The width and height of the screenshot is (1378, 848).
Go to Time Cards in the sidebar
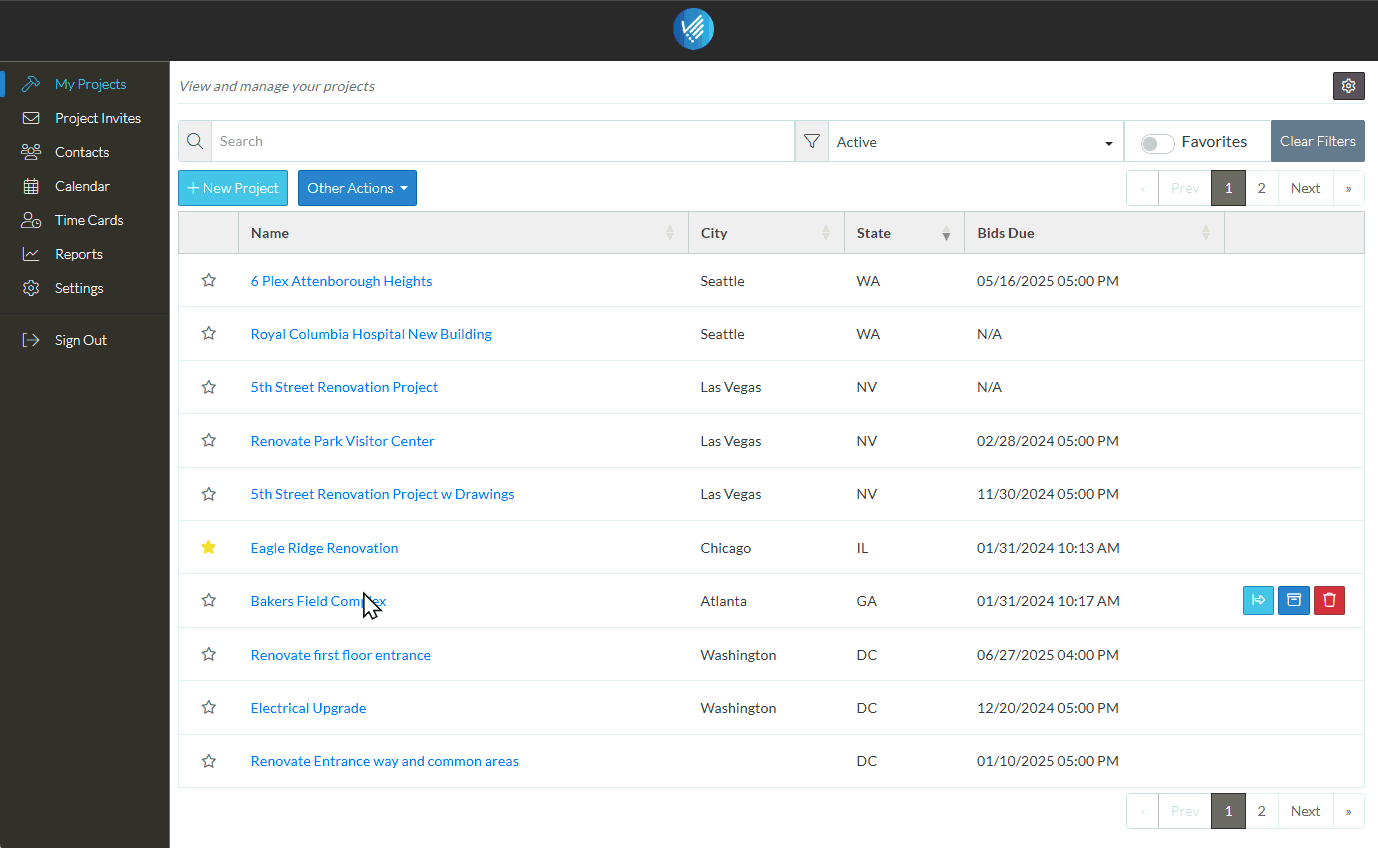(x=89, y=220)
